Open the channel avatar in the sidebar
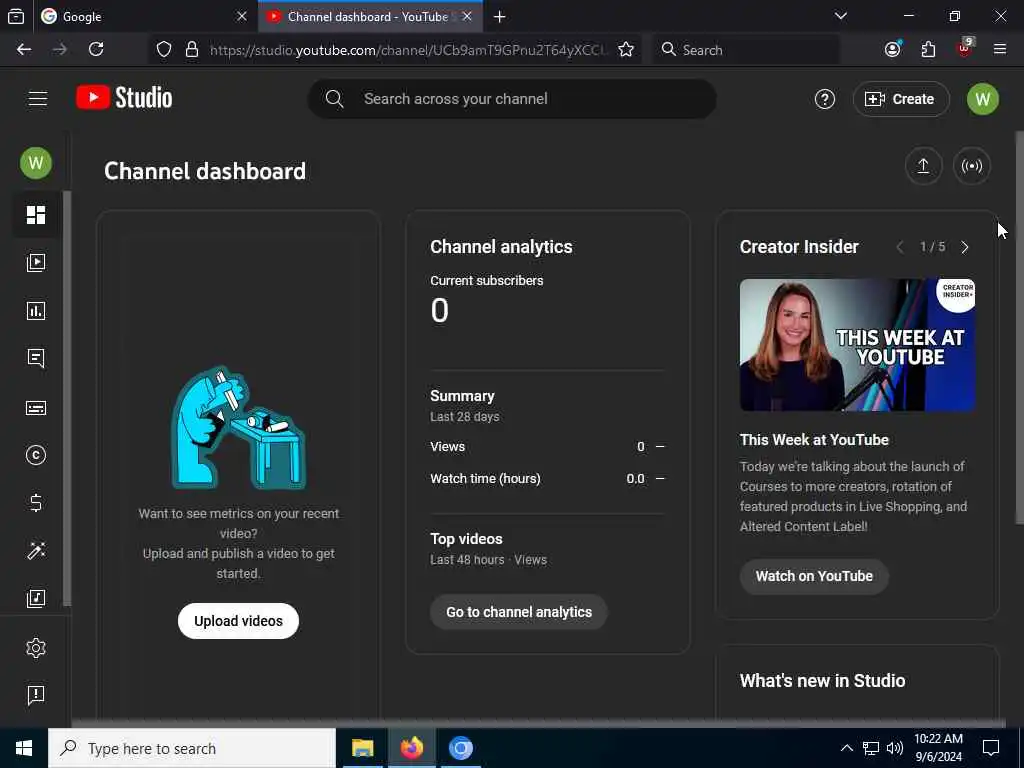Viewport: 1024px width, 768px height. pyautogui.click(x=36, y=163)
